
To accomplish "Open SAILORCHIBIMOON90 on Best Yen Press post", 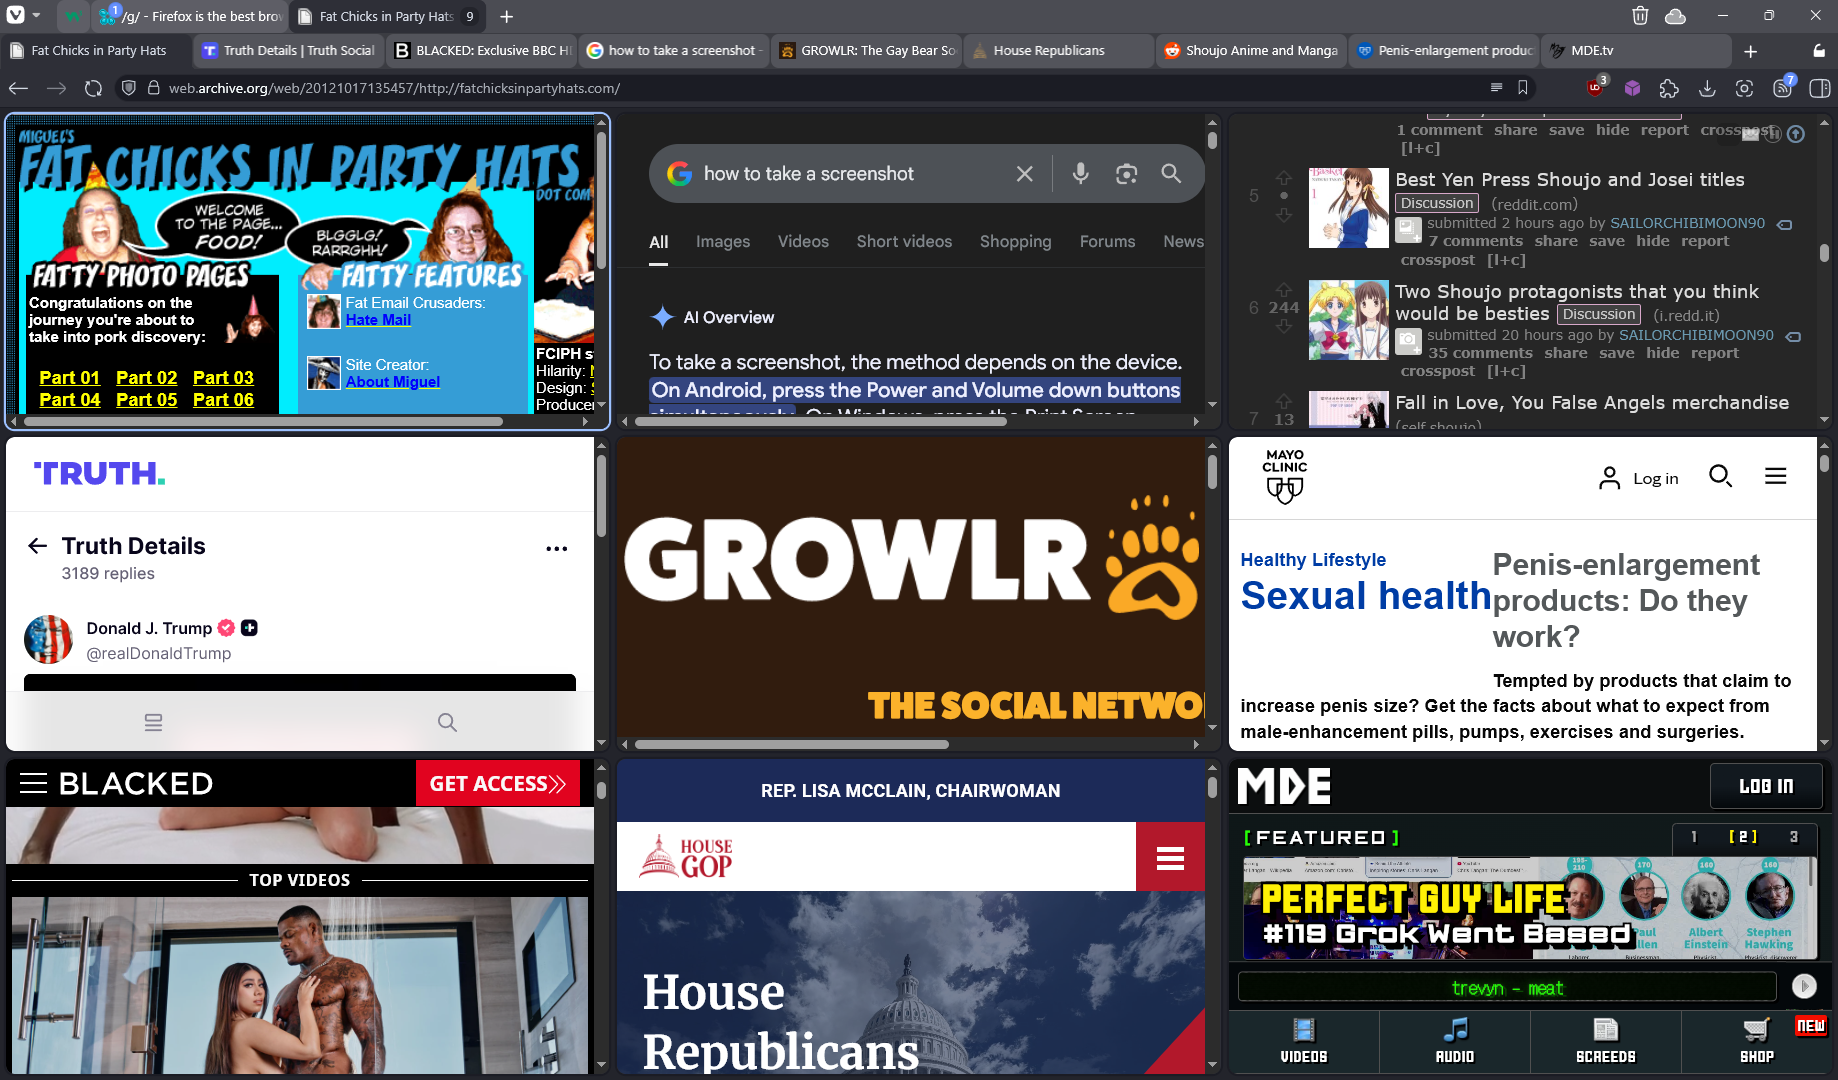I will point(1687,223).
